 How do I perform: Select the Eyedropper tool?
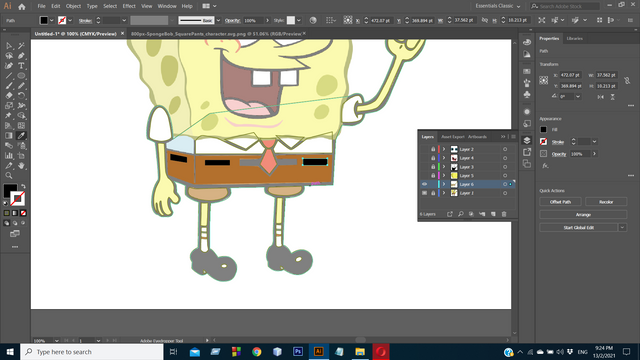(21, 136)
